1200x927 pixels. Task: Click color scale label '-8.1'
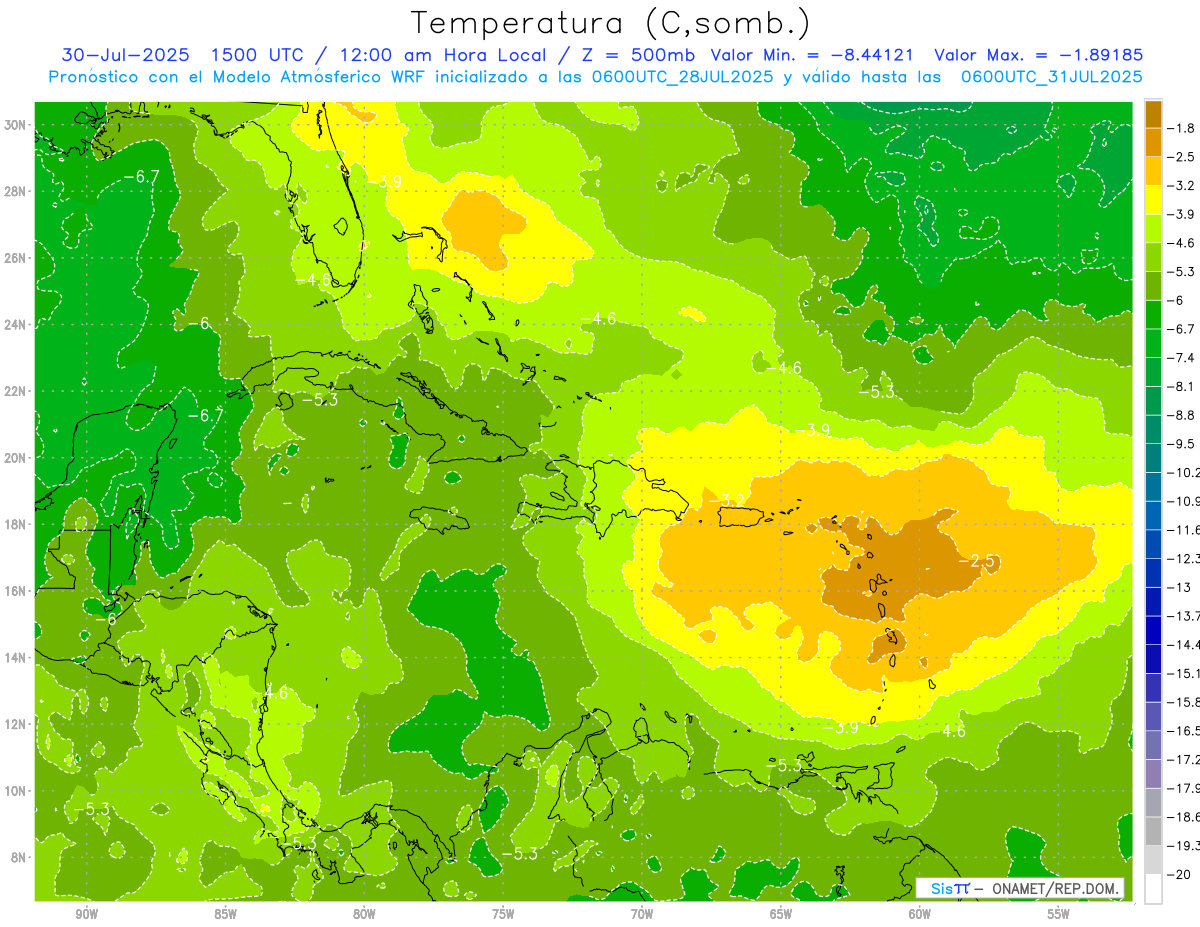[1183, 386]
